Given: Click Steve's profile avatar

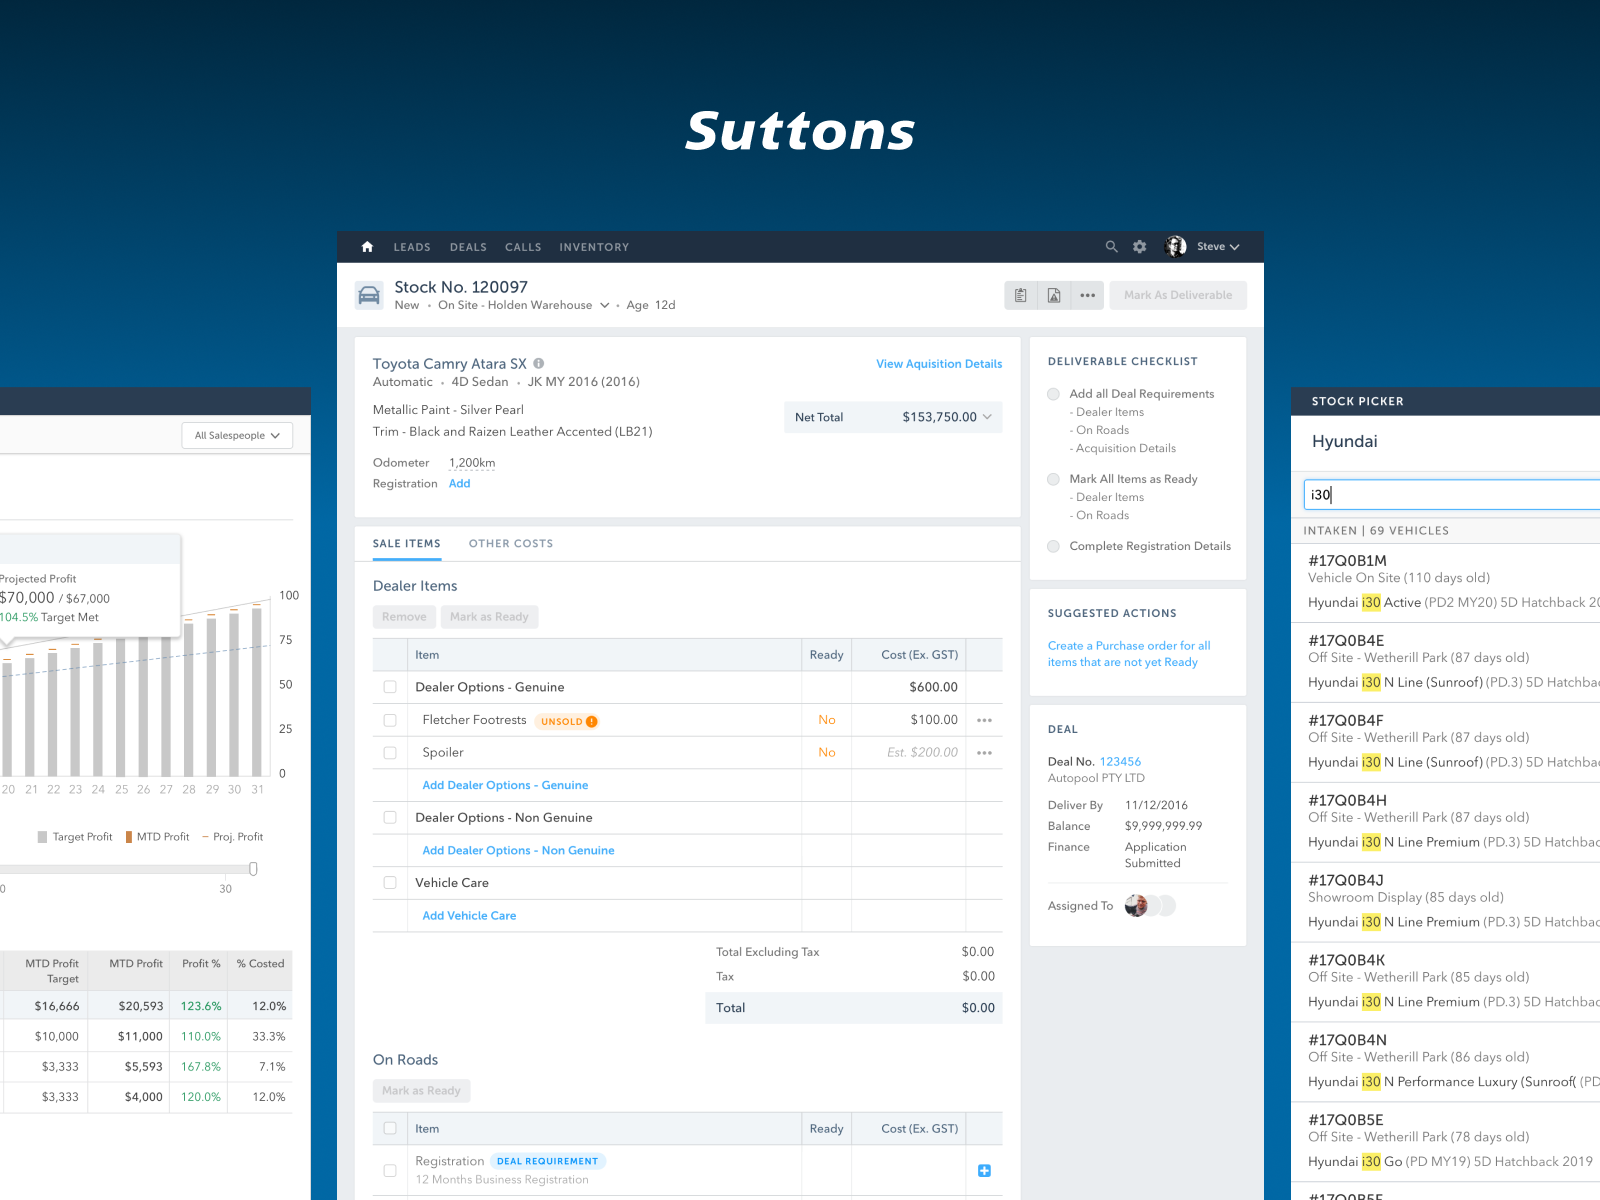Looking at the screenshot, I should click(1176, 246).
